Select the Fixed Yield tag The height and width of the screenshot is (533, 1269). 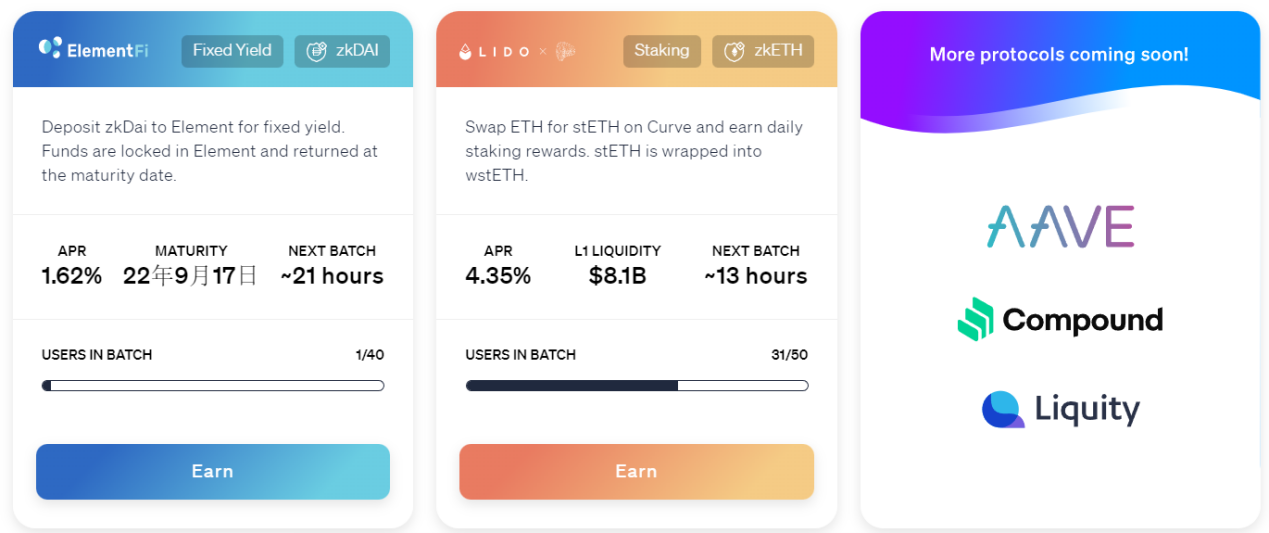click(232, 51)
